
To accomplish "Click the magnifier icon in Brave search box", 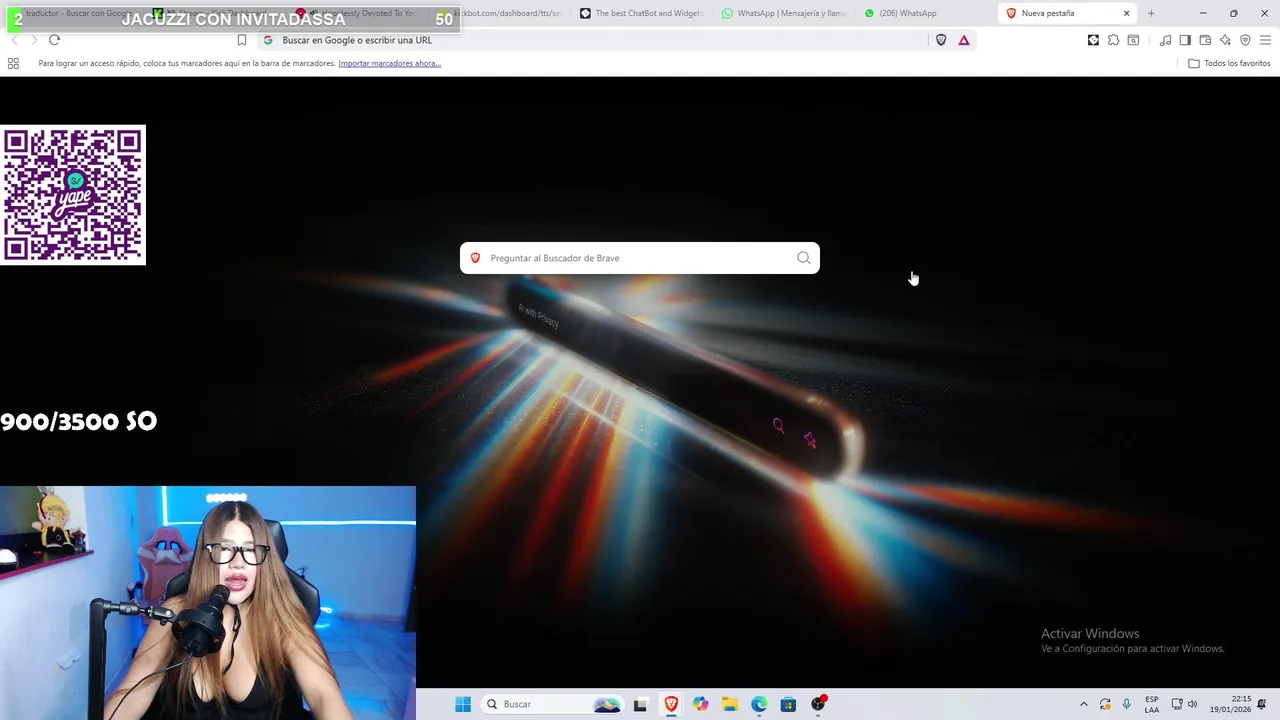I will click(x=804, y=258).
